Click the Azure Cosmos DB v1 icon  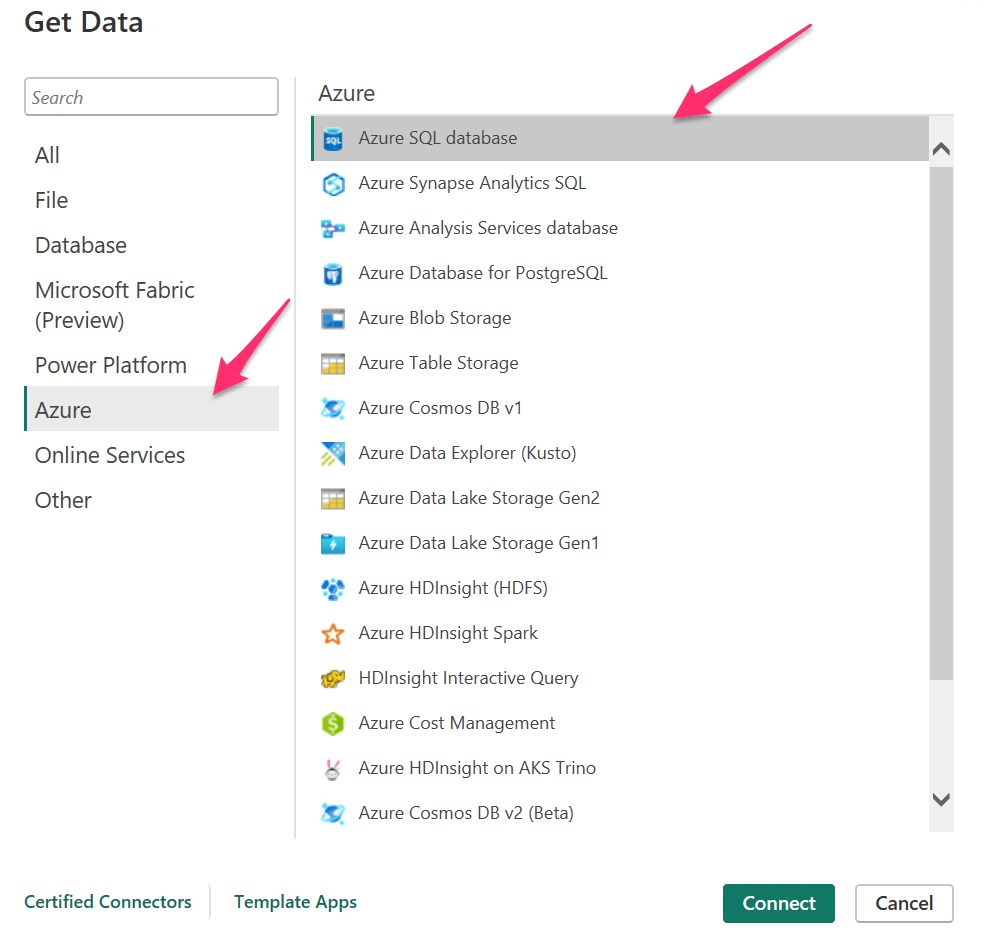[333, 409]
